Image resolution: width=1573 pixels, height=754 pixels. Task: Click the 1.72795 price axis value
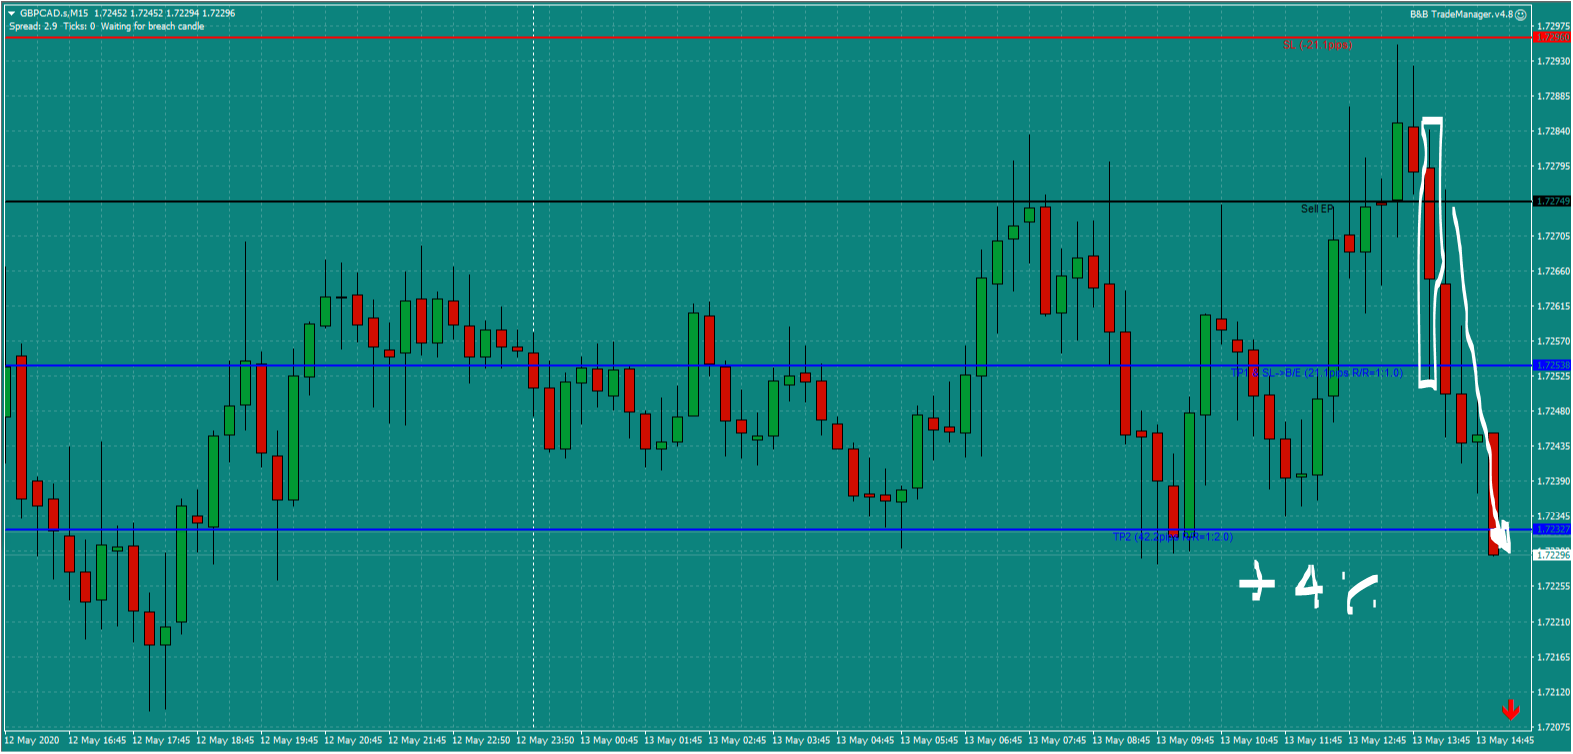(1553, 166)
